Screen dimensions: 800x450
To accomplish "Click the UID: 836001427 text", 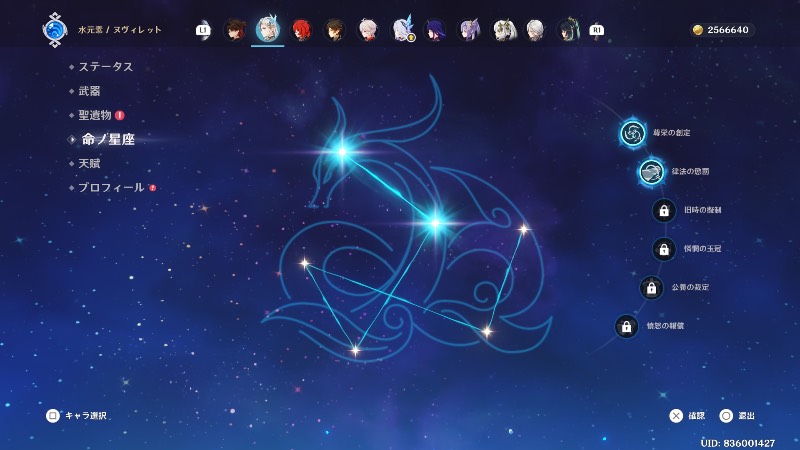I will [738, 443].
